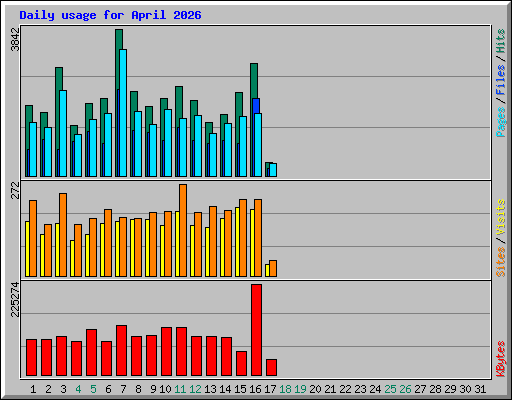Click the orange sites bar for day 11
Viewport: 512px width, 400px height.
click(x=183, y=230)
